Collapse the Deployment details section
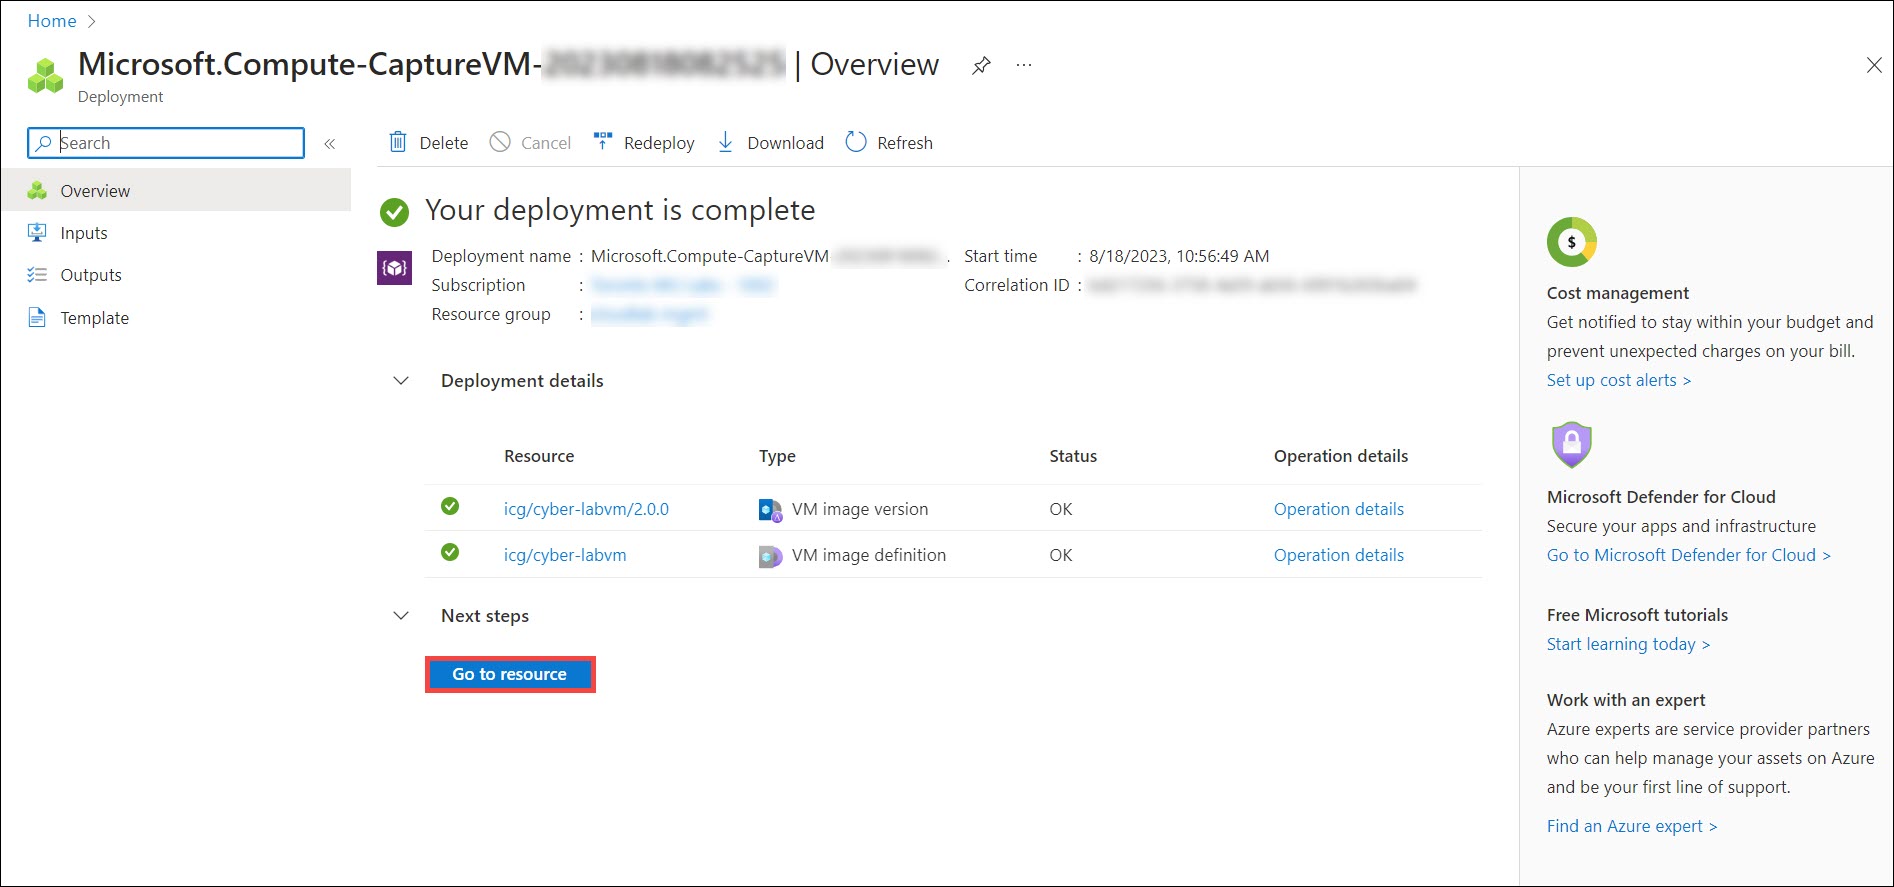Screen dimensions: 1894x887 pyautogui.click(x=401, y=381)
